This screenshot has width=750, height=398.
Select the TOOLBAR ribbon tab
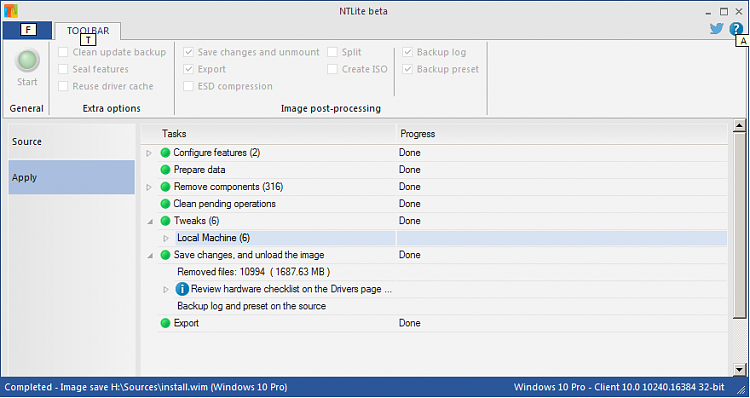pos(88,31)
